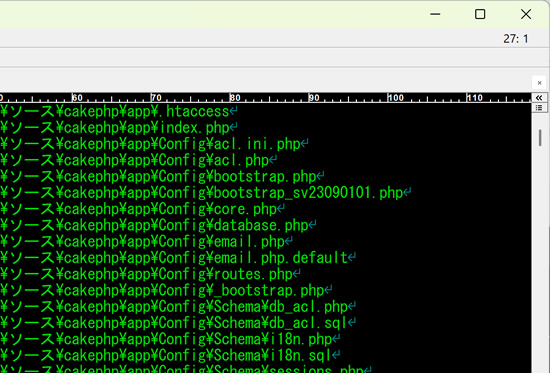Click the double-chevron collapse button beside the ruler

539,98
